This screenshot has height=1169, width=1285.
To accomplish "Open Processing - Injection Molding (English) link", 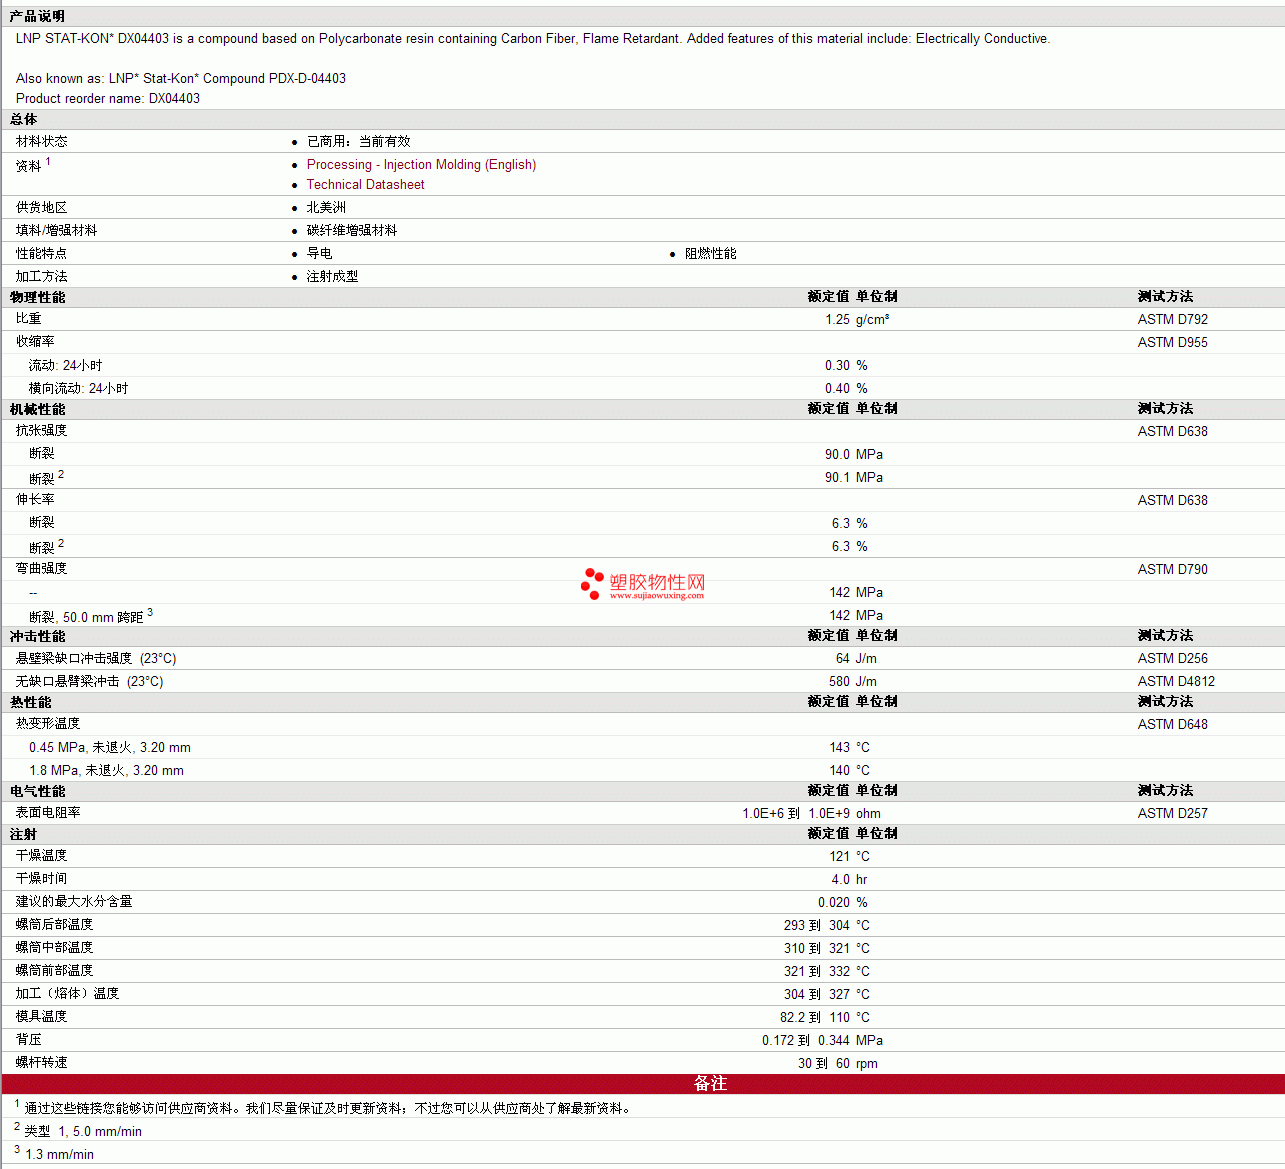I will 421,165.
